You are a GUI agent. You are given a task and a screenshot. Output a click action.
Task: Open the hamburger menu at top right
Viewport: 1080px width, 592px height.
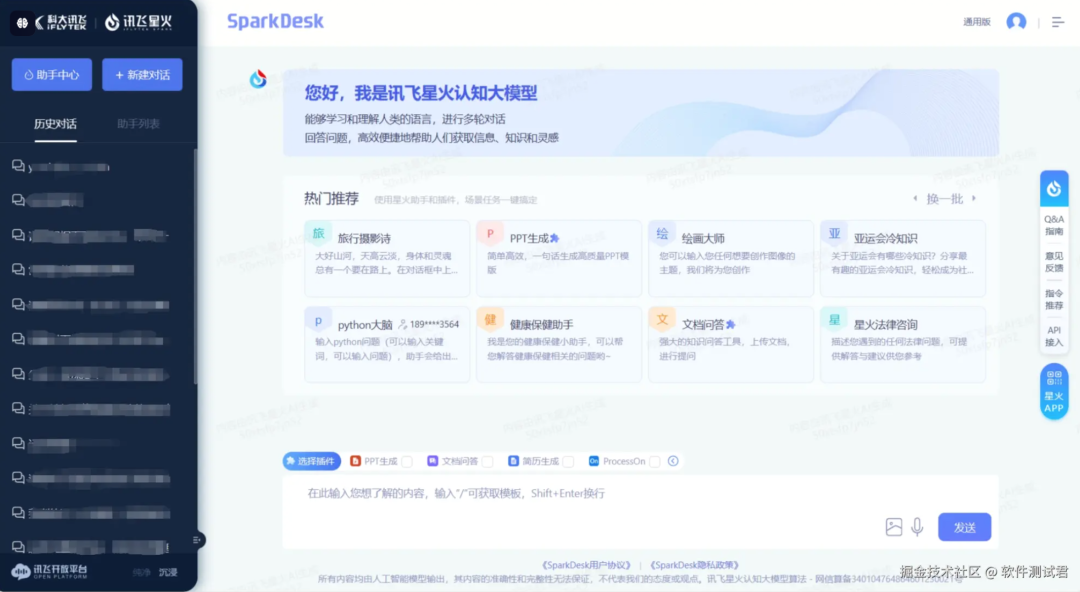click(1058, 22)
